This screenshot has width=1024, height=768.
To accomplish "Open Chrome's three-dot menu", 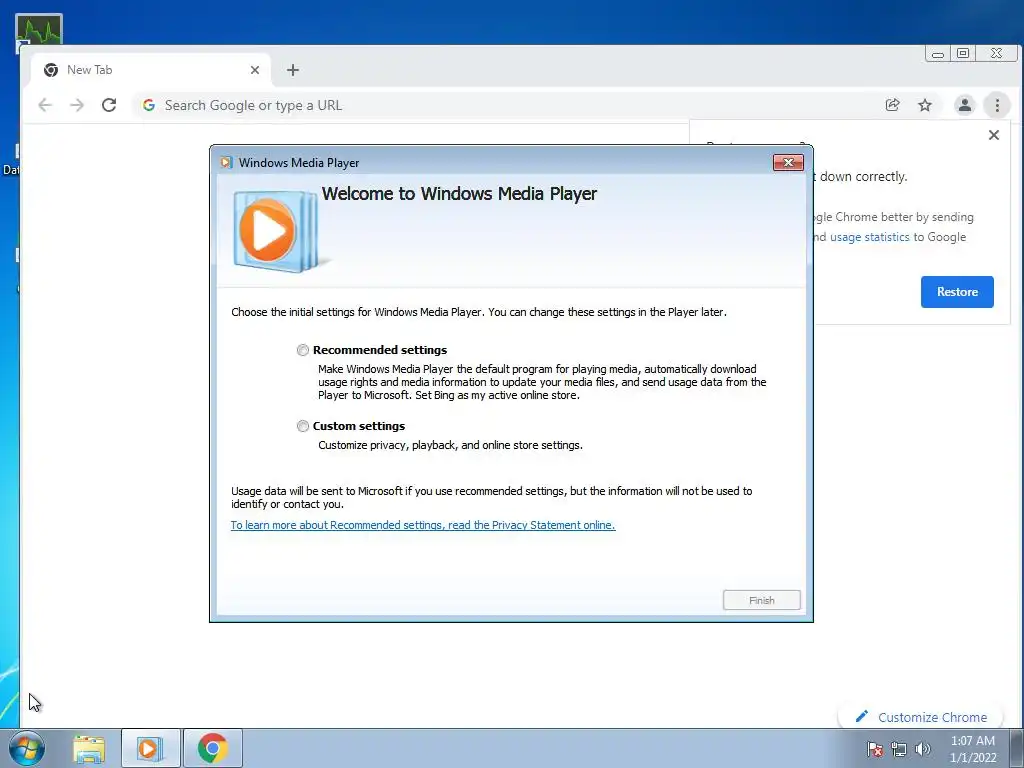I will (x=997, y=105).
